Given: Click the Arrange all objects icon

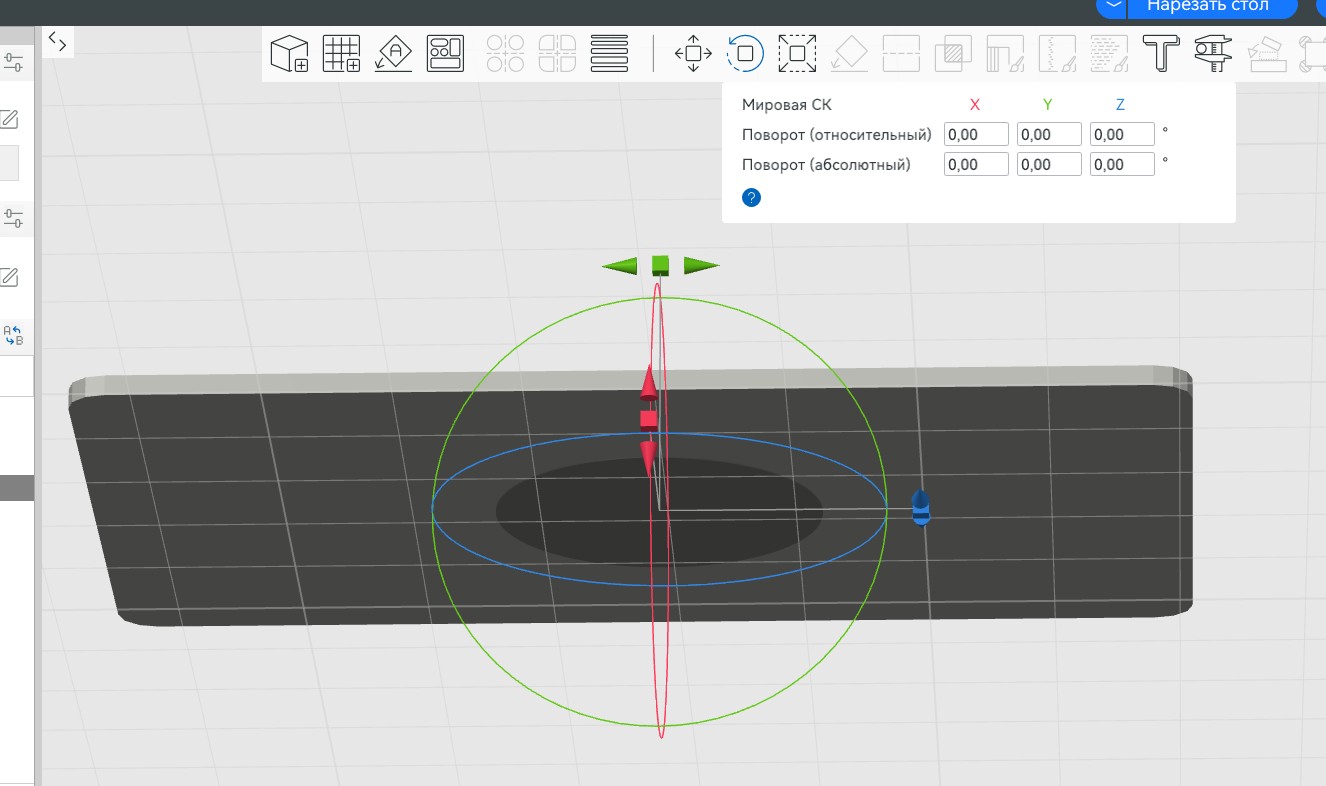Looking at the screenshot, I should point(445,53).
